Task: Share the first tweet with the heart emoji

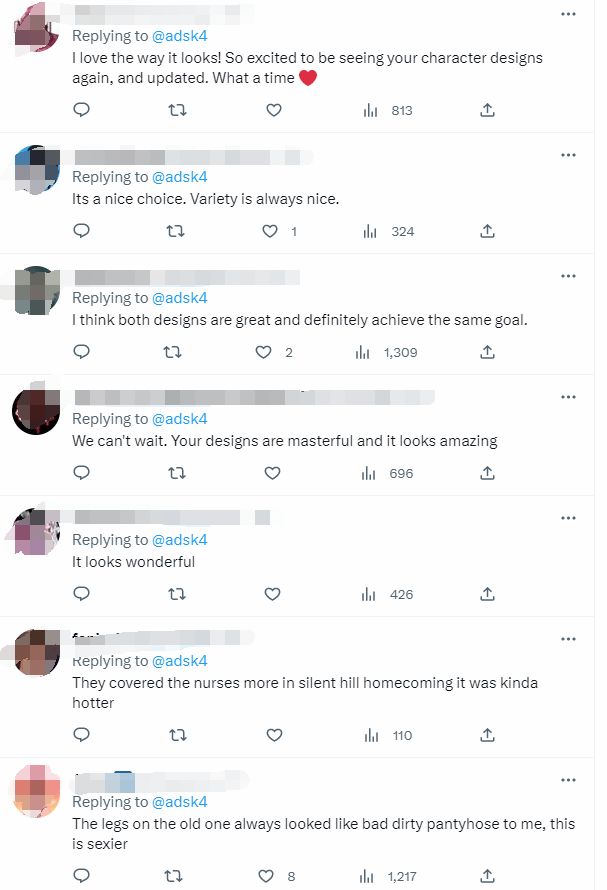Action: point(487,110)
